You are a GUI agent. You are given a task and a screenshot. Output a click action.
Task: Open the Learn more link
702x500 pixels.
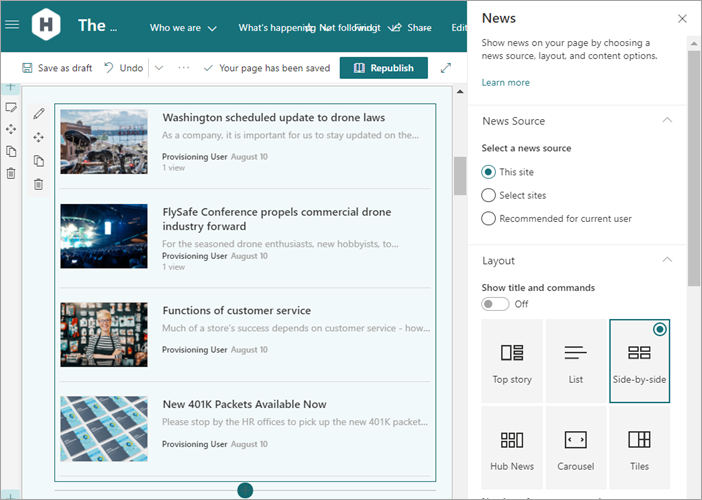[x=505, y=82]
